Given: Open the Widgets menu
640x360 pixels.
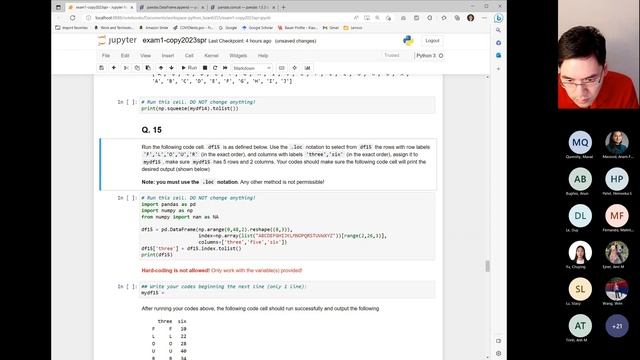Looking at the screenshot, I should [238, 56].
